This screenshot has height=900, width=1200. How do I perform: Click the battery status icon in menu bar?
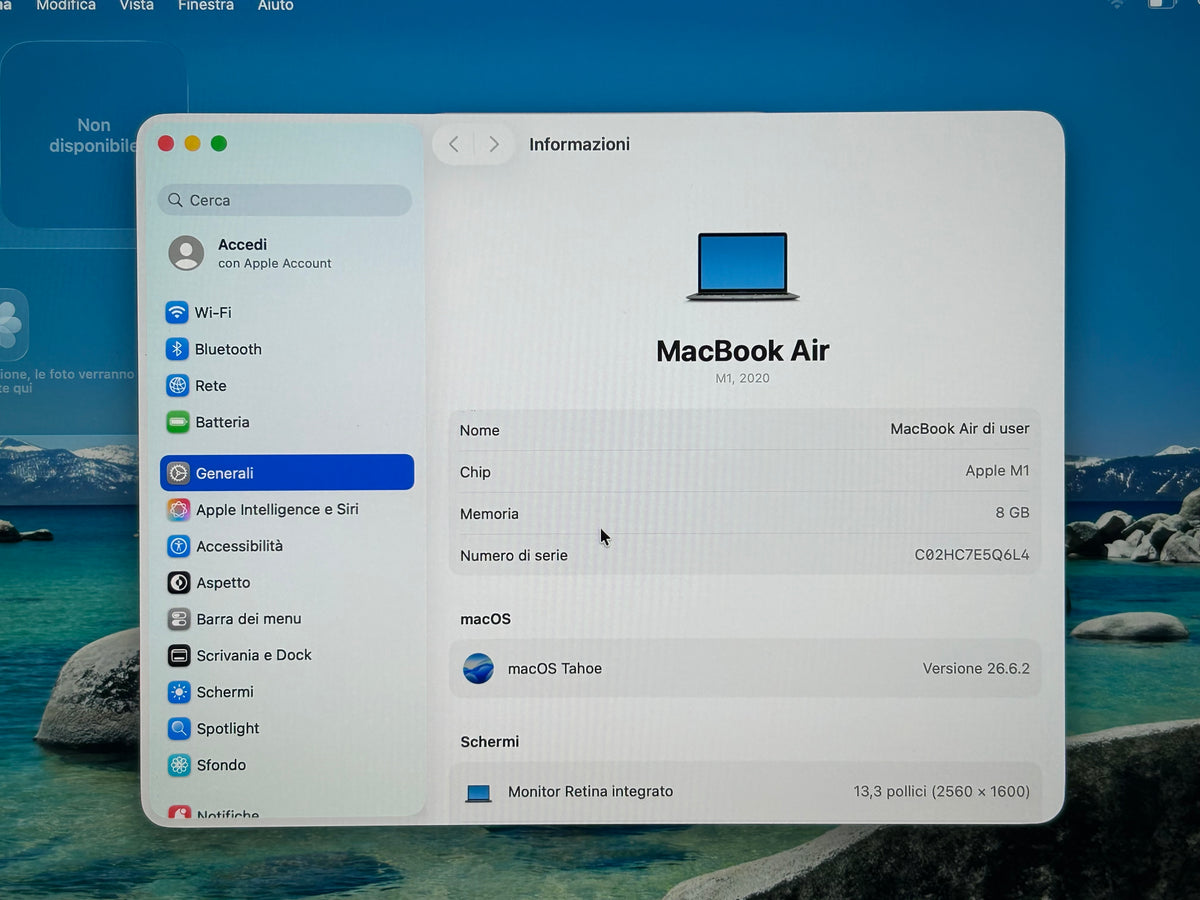coord(1162,4)
